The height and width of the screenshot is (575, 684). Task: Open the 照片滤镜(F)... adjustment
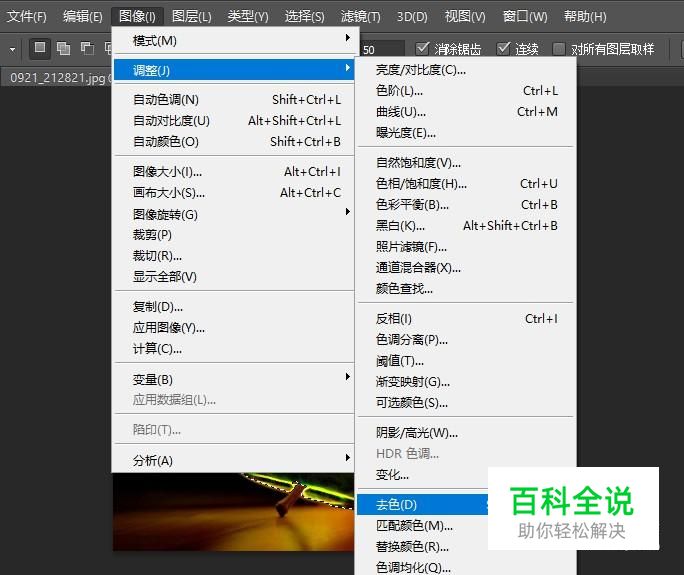[465, 246]
